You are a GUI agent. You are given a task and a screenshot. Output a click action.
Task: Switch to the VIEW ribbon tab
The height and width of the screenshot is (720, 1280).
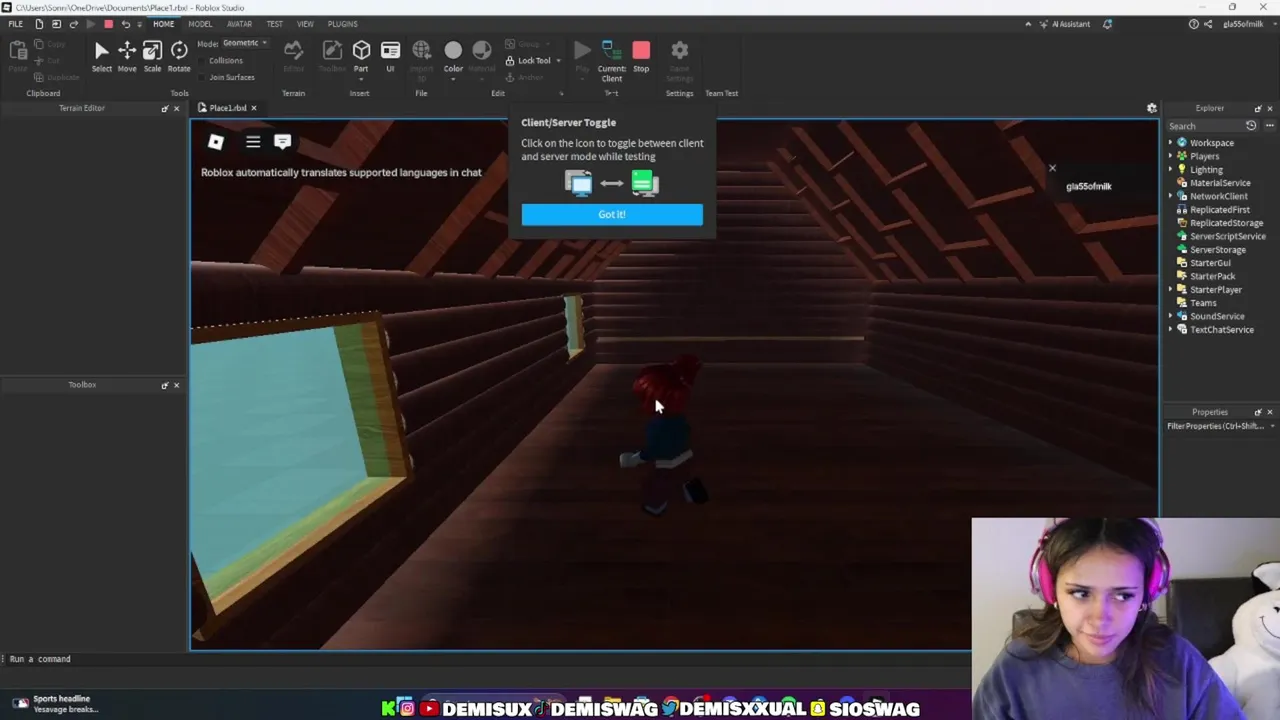(305, 24)
